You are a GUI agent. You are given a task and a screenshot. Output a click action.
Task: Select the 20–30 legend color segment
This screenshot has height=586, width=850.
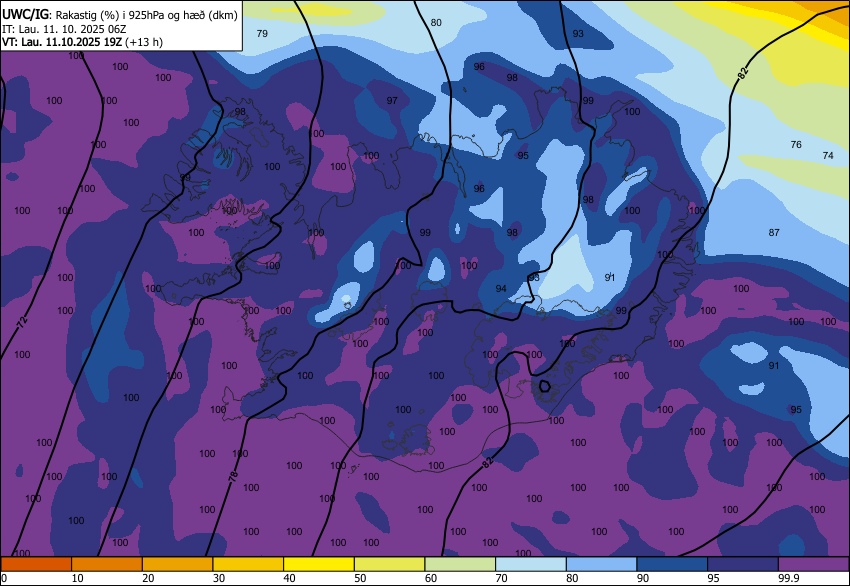[x=177, y=564]
